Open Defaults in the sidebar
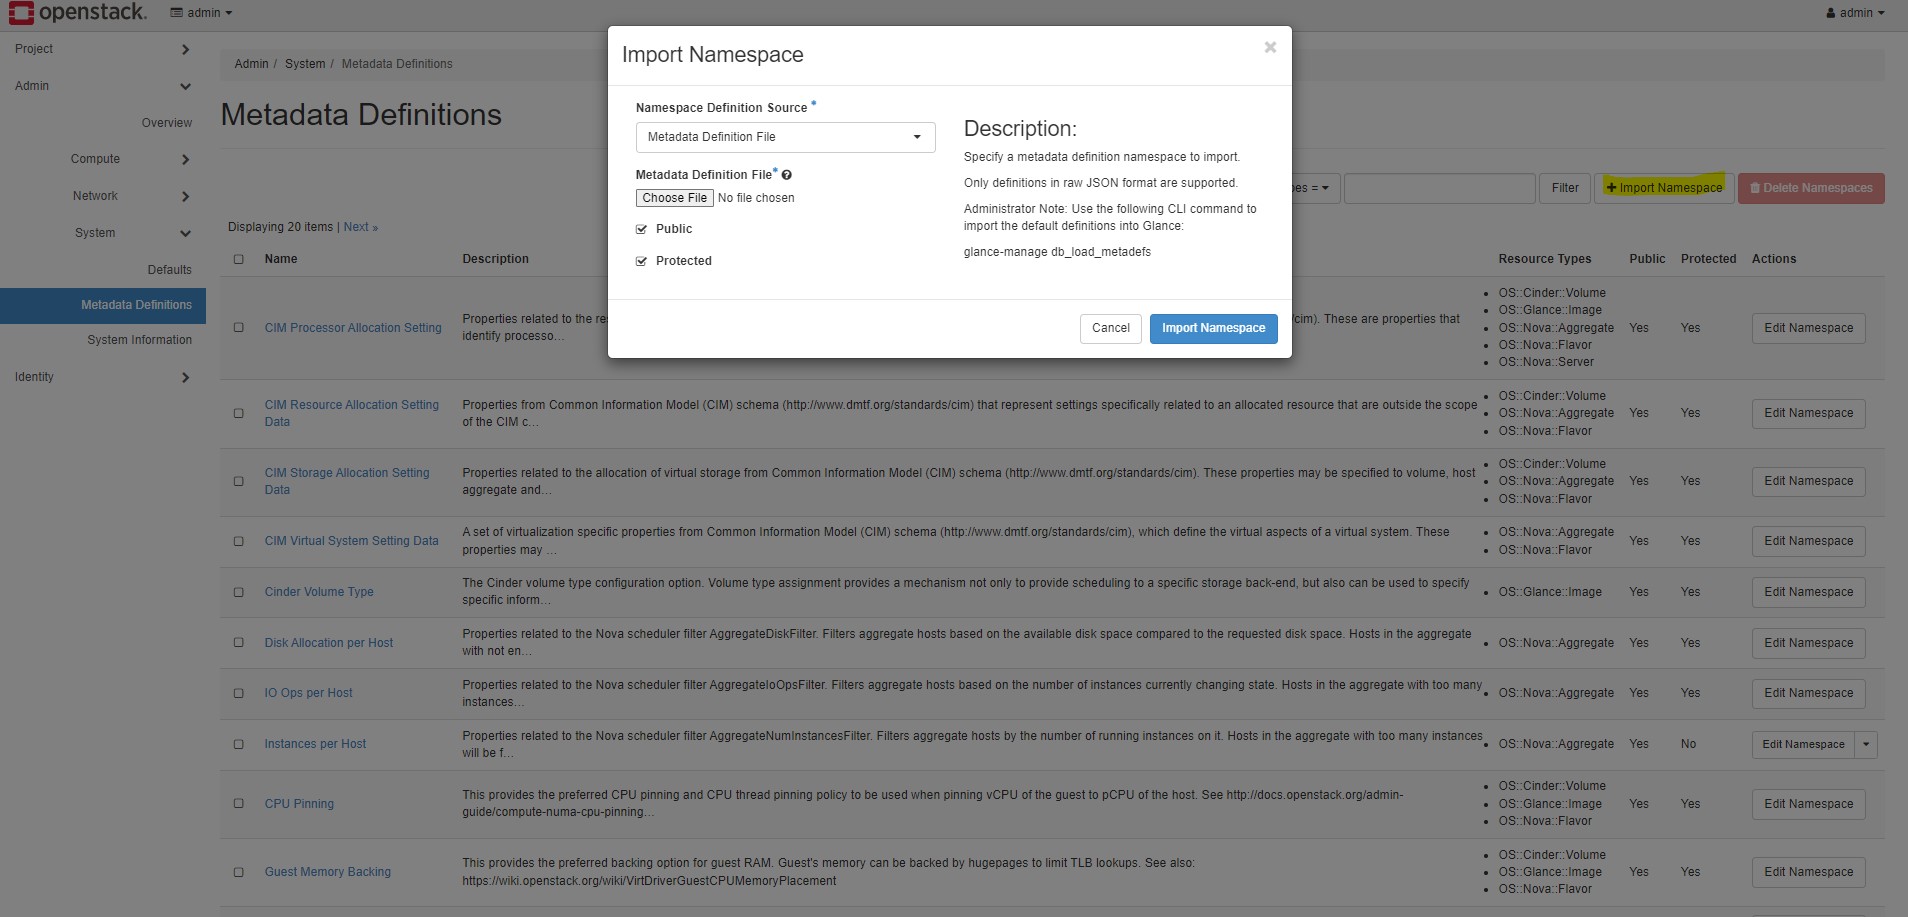This screenshot has height=917, width=1908. point(170,270)
